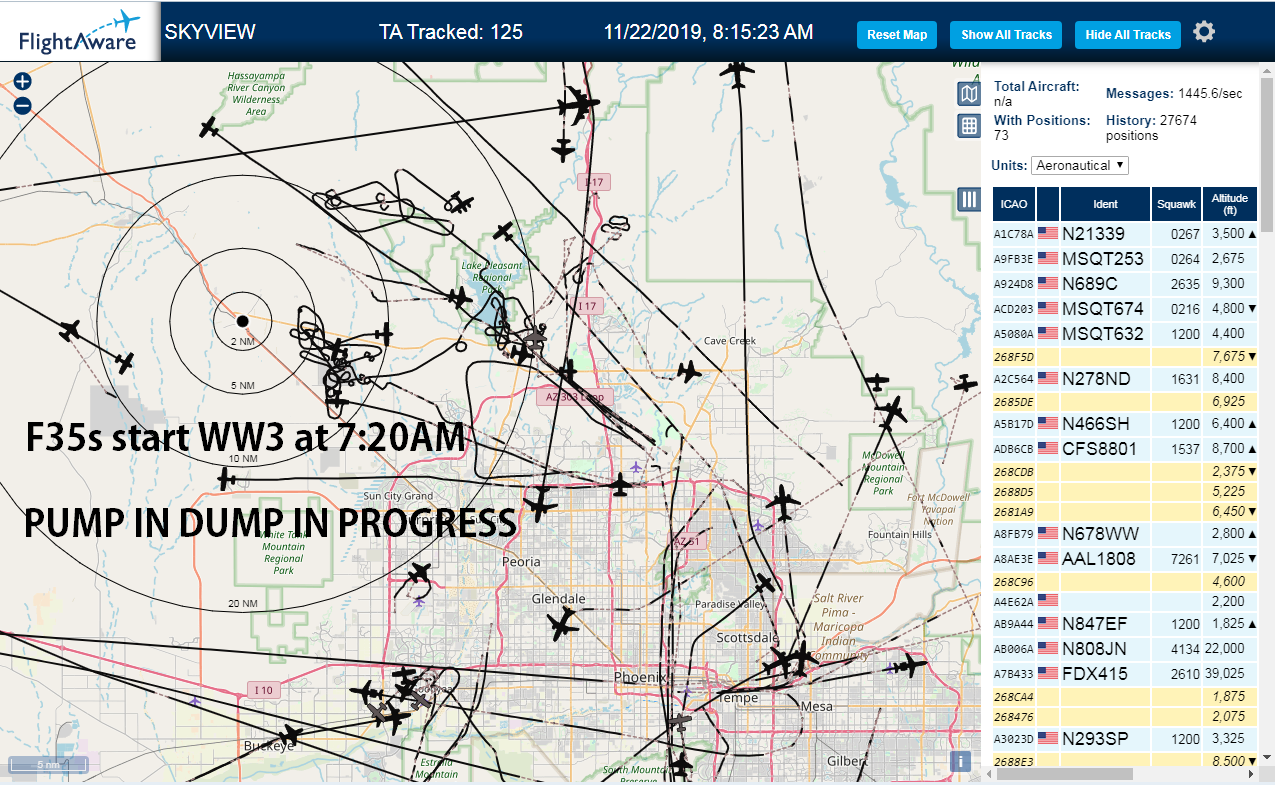Click ICAO code A9FB3E
The height and width of the screenshot is (785, 1275).
1013,259
